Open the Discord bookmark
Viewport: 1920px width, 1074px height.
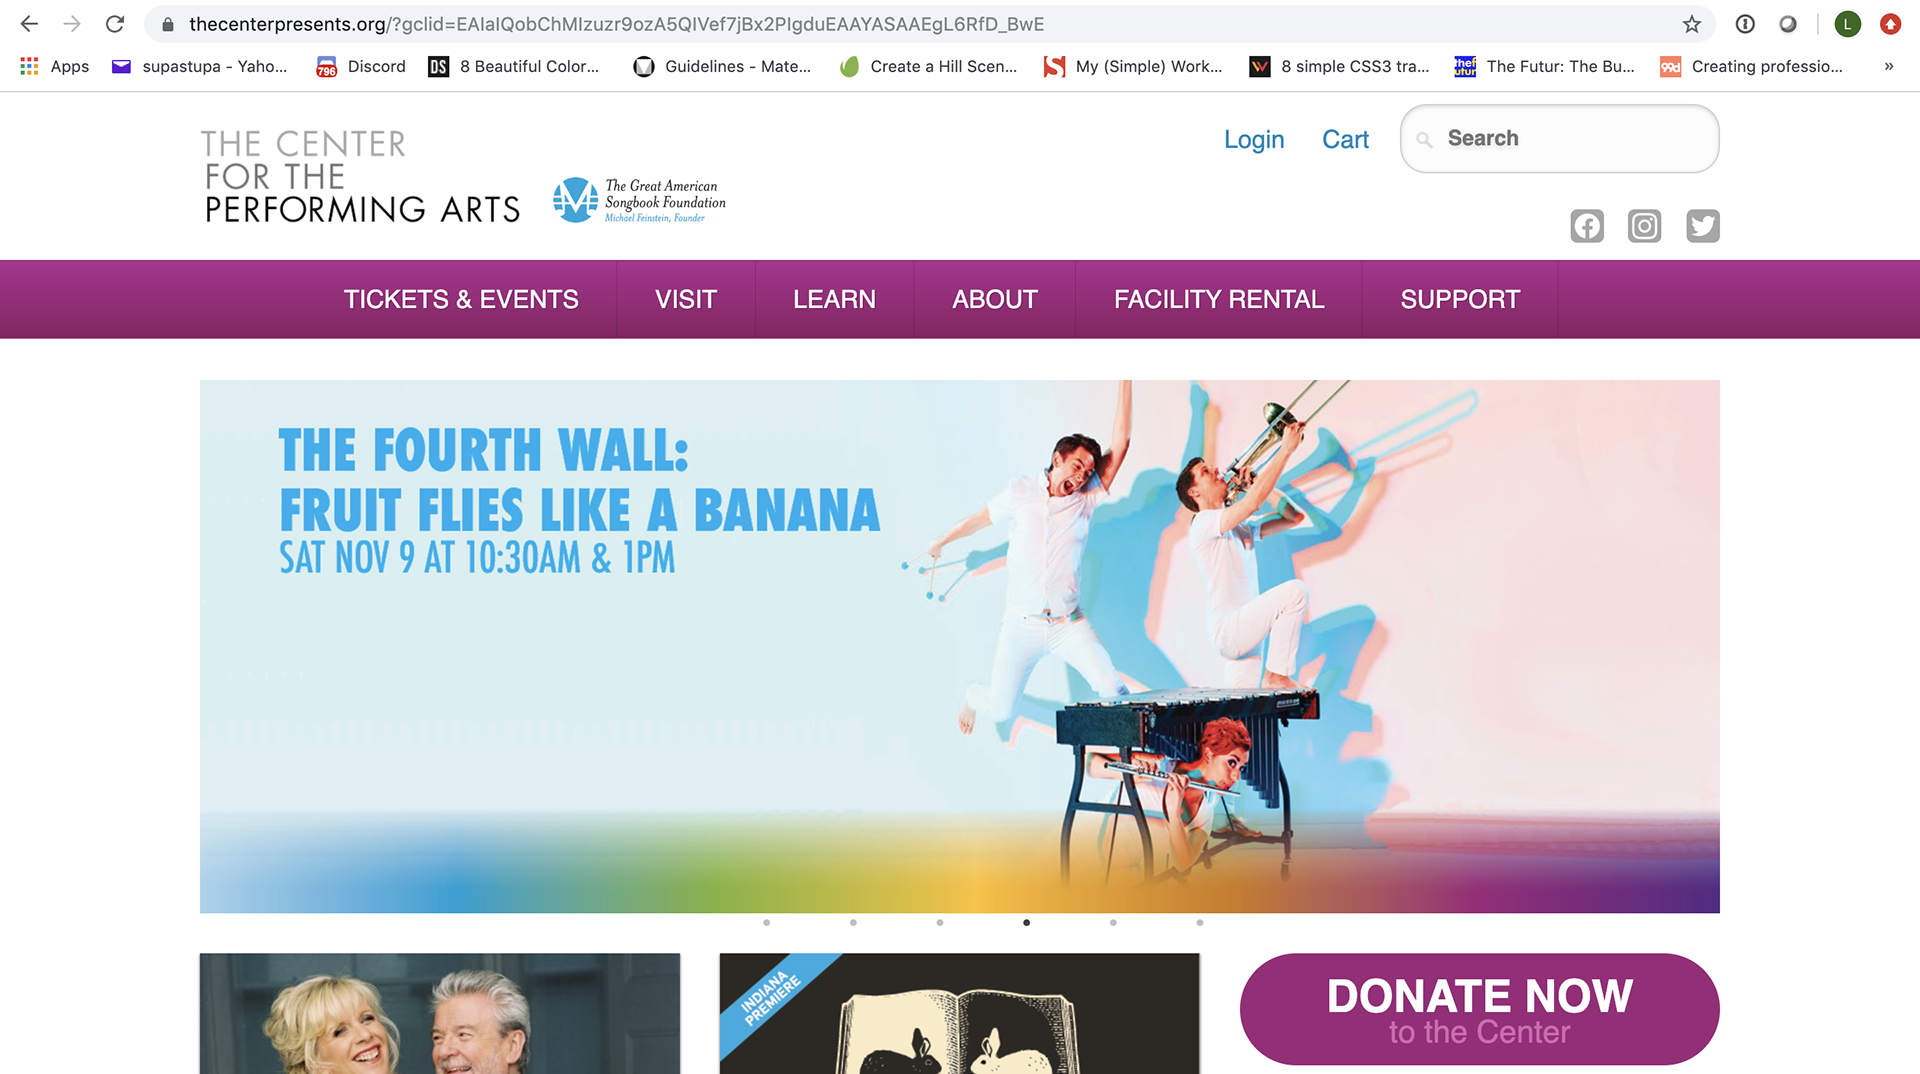[361, 66]
